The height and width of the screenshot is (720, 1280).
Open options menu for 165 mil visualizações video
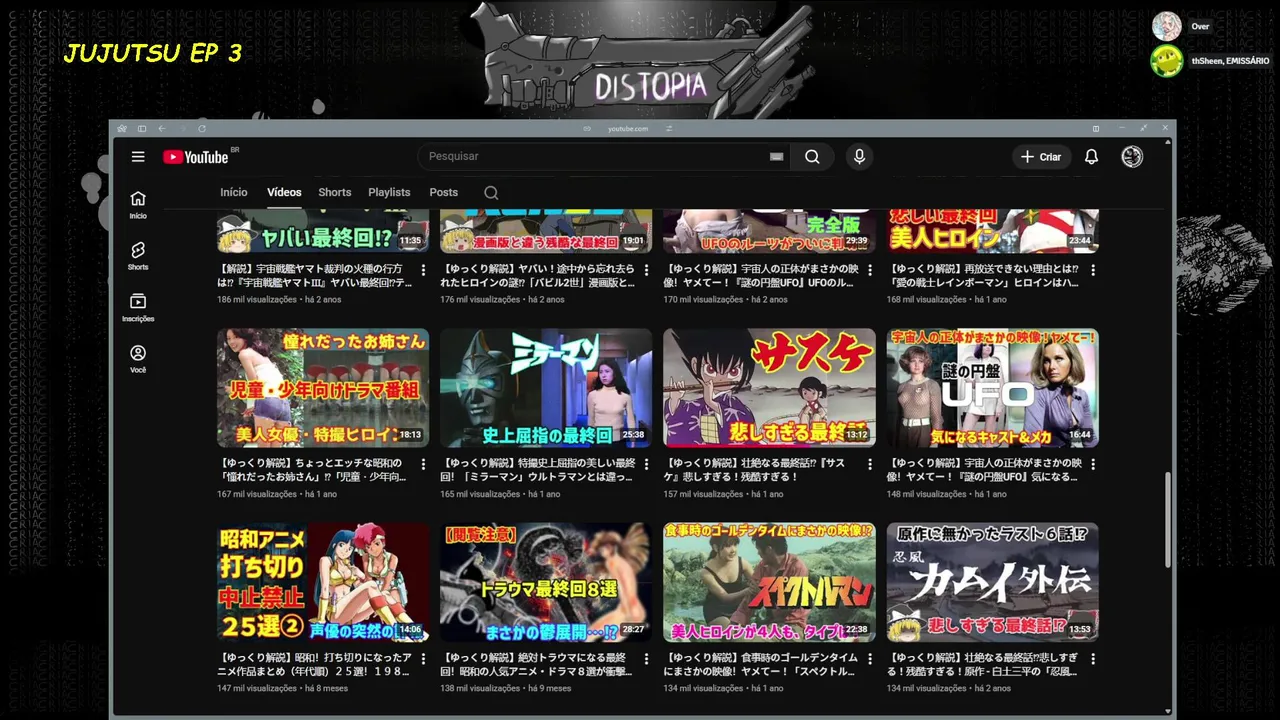646,464
